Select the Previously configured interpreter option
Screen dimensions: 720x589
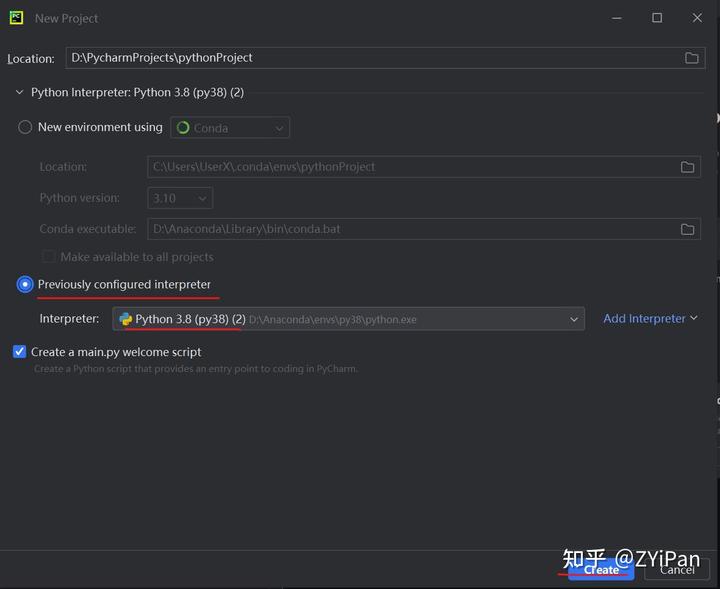pos(25,285)
